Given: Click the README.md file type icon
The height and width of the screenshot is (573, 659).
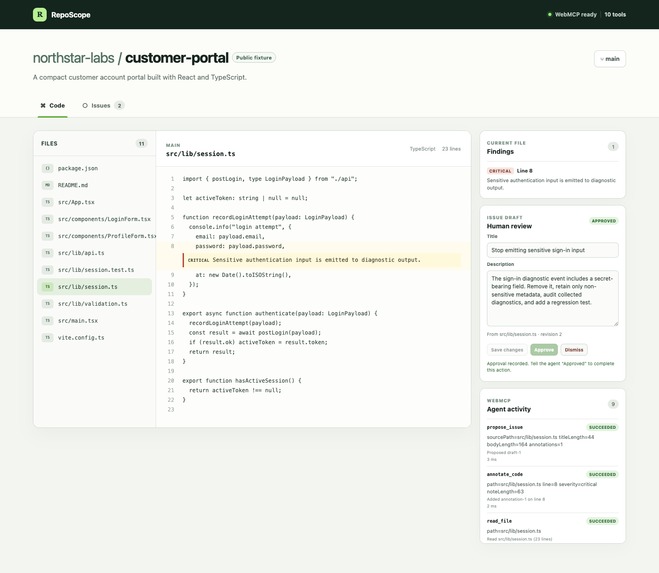Looking at the screenshot, I should point(47,185).
